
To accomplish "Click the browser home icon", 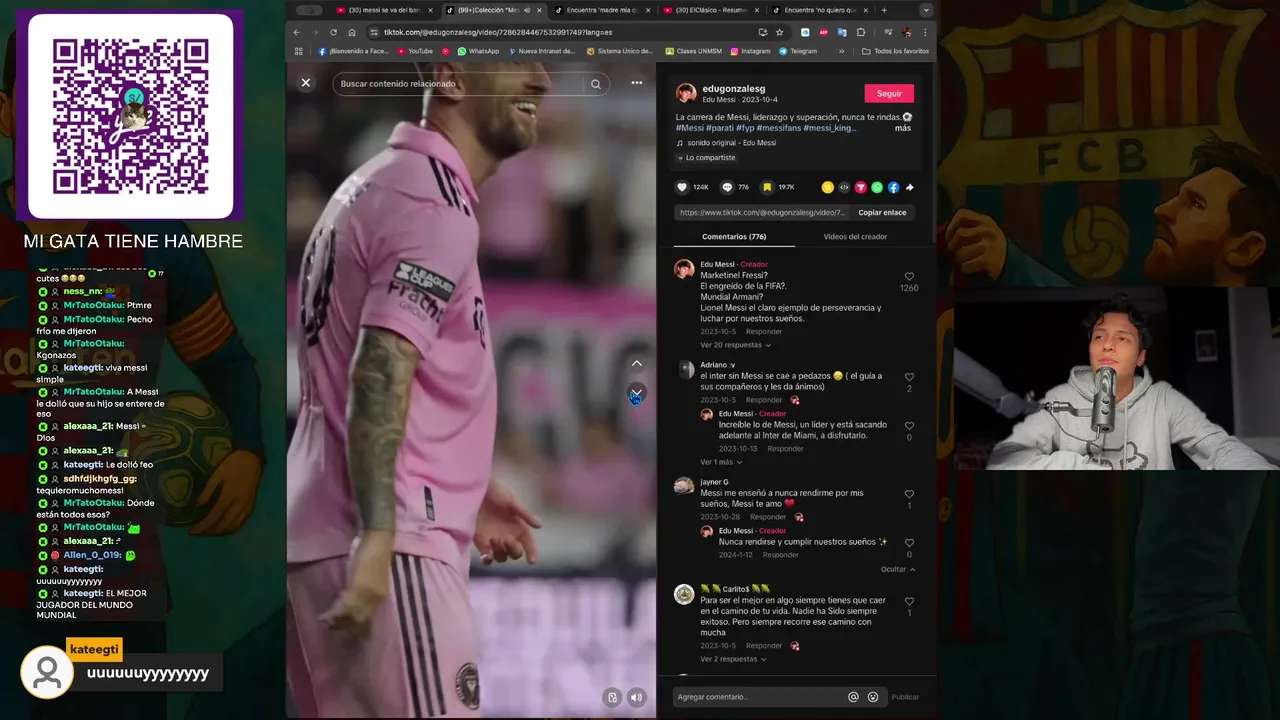I will (x=352, y=32).
